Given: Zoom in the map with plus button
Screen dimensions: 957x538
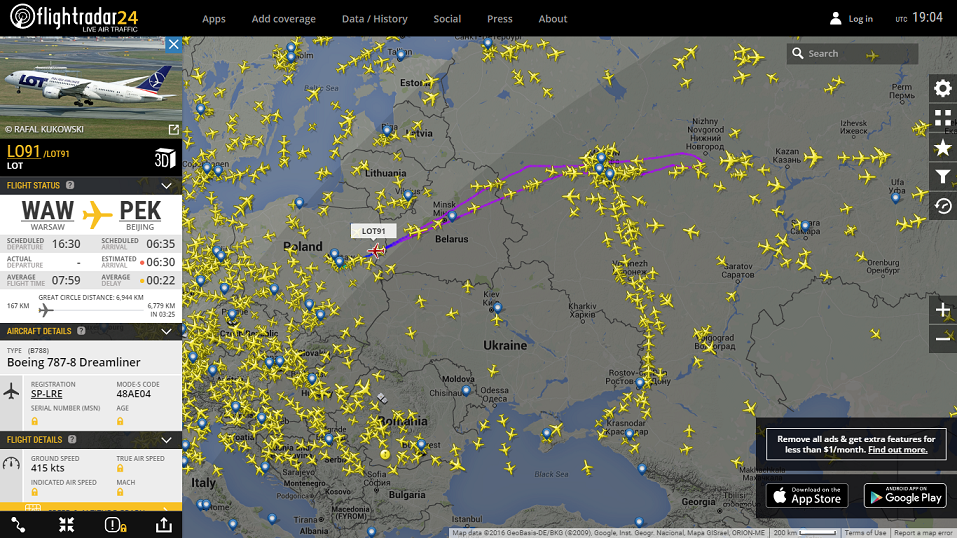Looking at the screenshot, I should point(942,310).
